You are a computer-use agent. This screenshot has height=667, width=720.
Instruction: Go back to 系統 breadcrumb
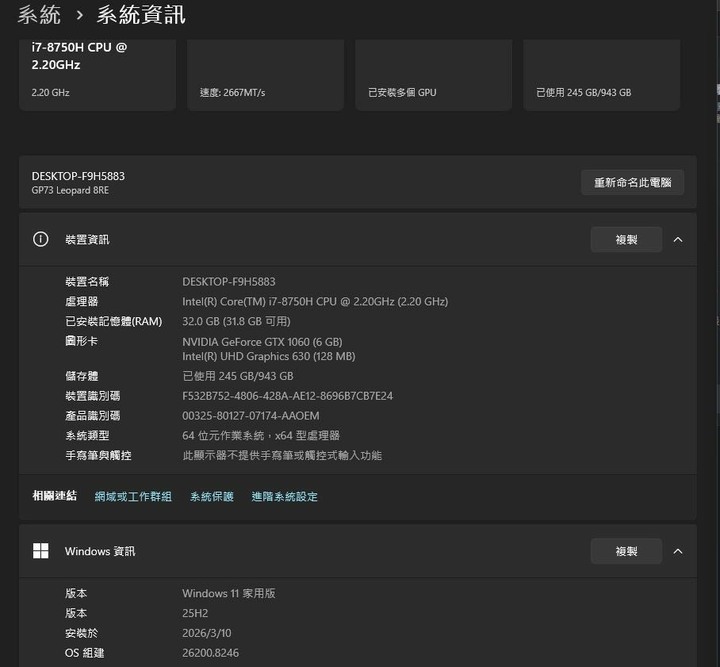[x=39, y=15]
